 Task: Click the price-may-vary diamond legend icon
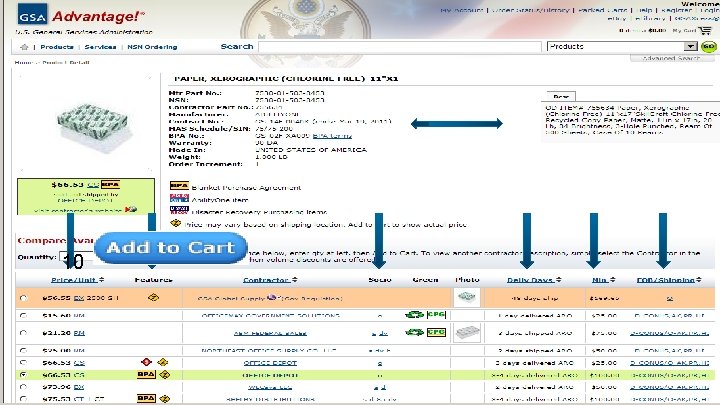click(175, 223)
